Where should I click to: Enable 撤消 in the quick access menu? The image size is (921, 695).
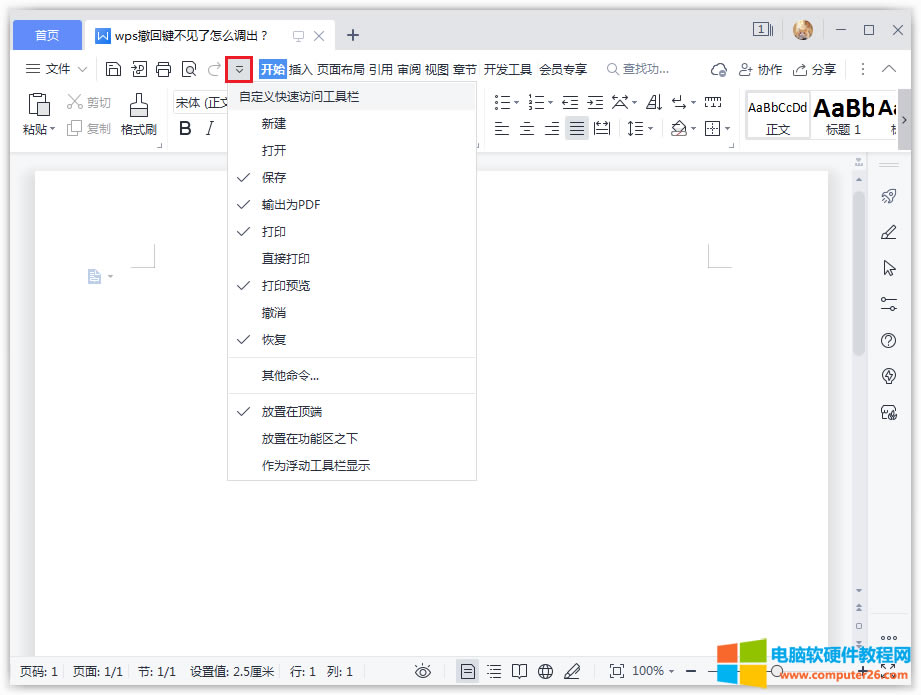(x=274, y=313)
